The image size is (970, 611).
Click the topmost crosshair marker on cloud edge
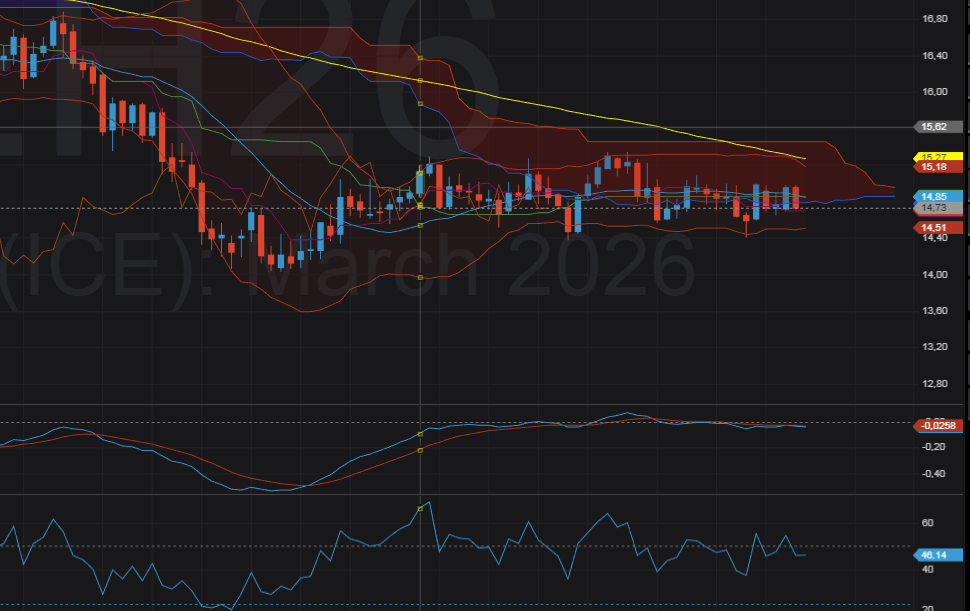pyautogui.click(x=420, y=58)
